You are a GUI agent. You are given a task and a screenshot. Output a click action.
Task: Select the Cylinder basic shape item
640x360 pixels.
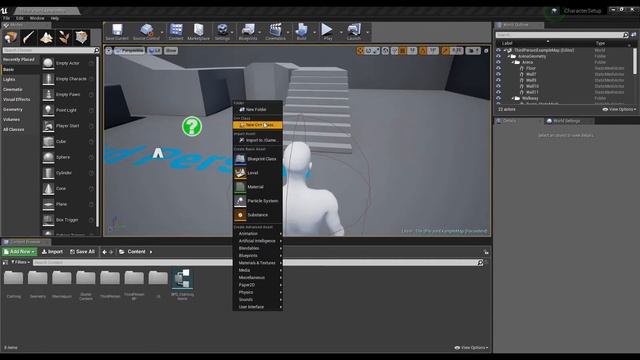point(68,173)
